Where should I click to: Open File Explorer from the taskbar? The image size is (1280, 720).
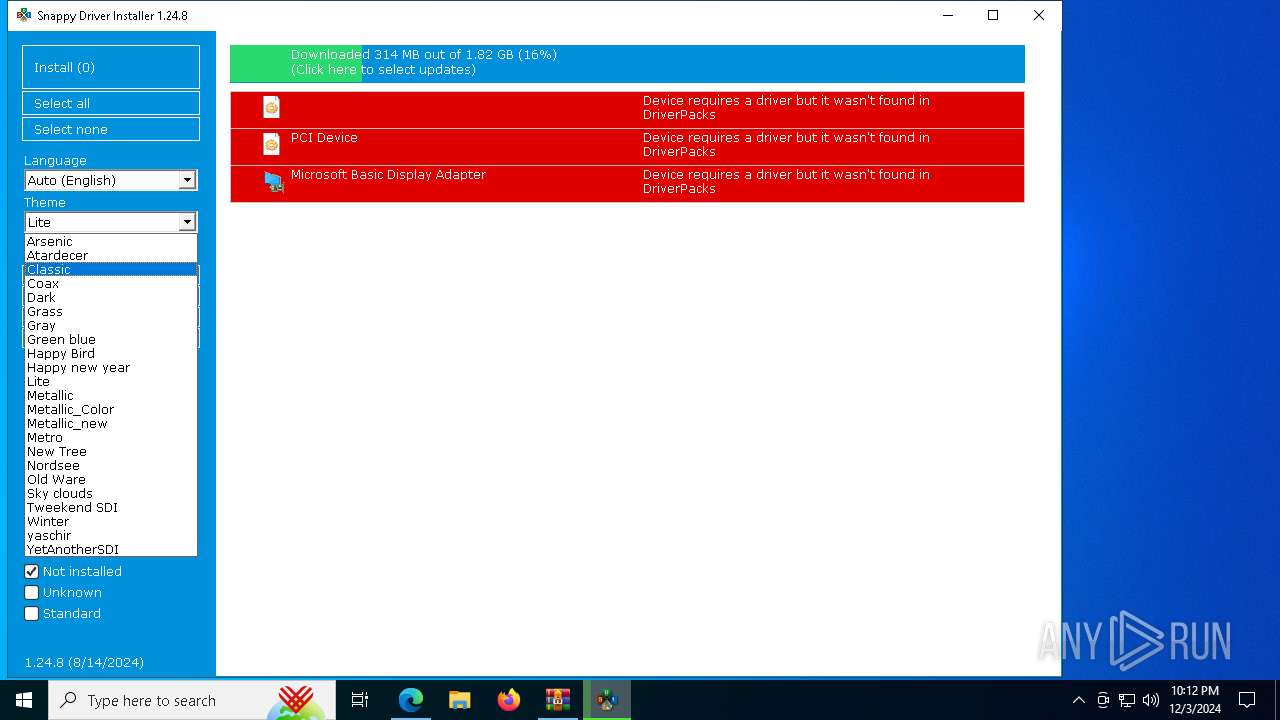[460, 700]
